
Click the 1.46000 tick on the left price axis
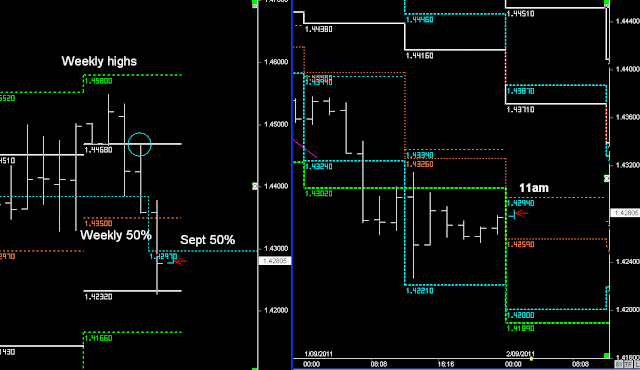(x=276, y=62)
